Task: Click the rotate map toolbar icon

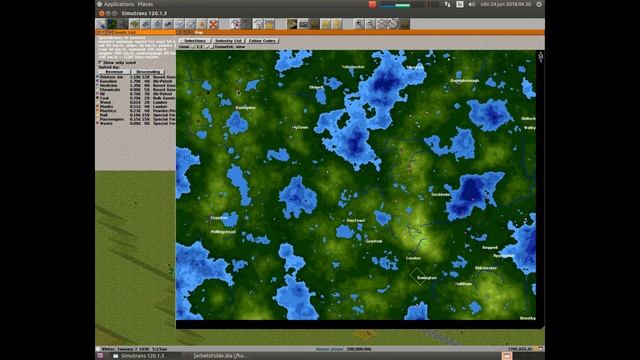Action: [392, 24]
